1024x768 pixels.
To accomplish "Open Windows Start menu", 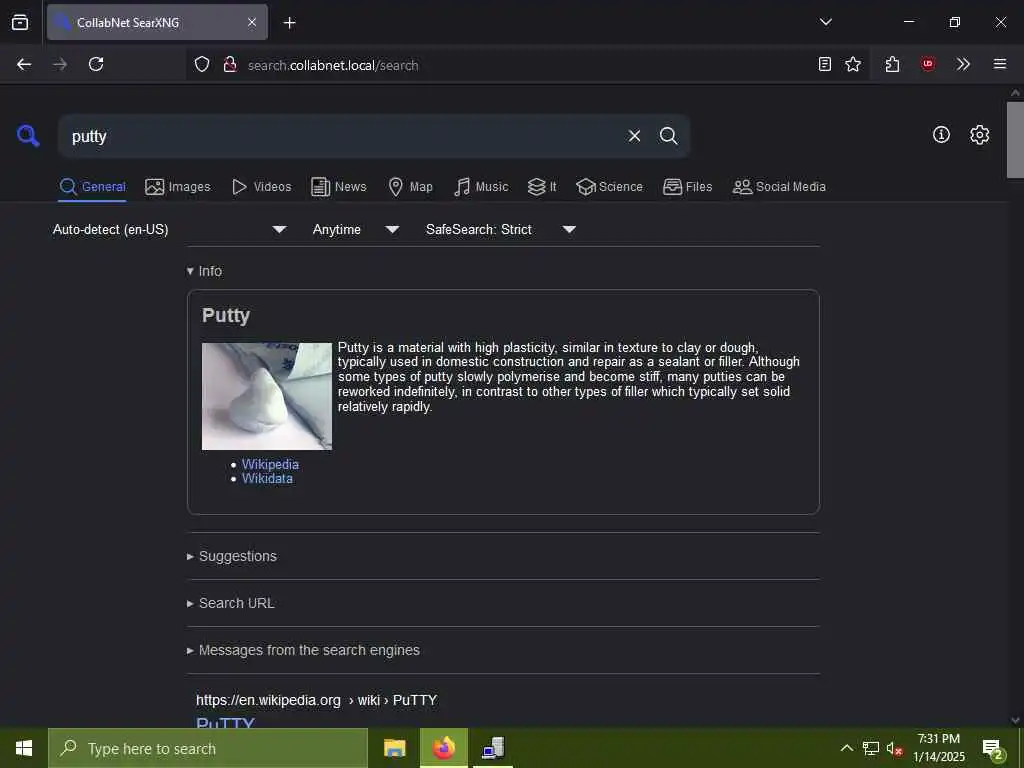I will tap(24, 748).
